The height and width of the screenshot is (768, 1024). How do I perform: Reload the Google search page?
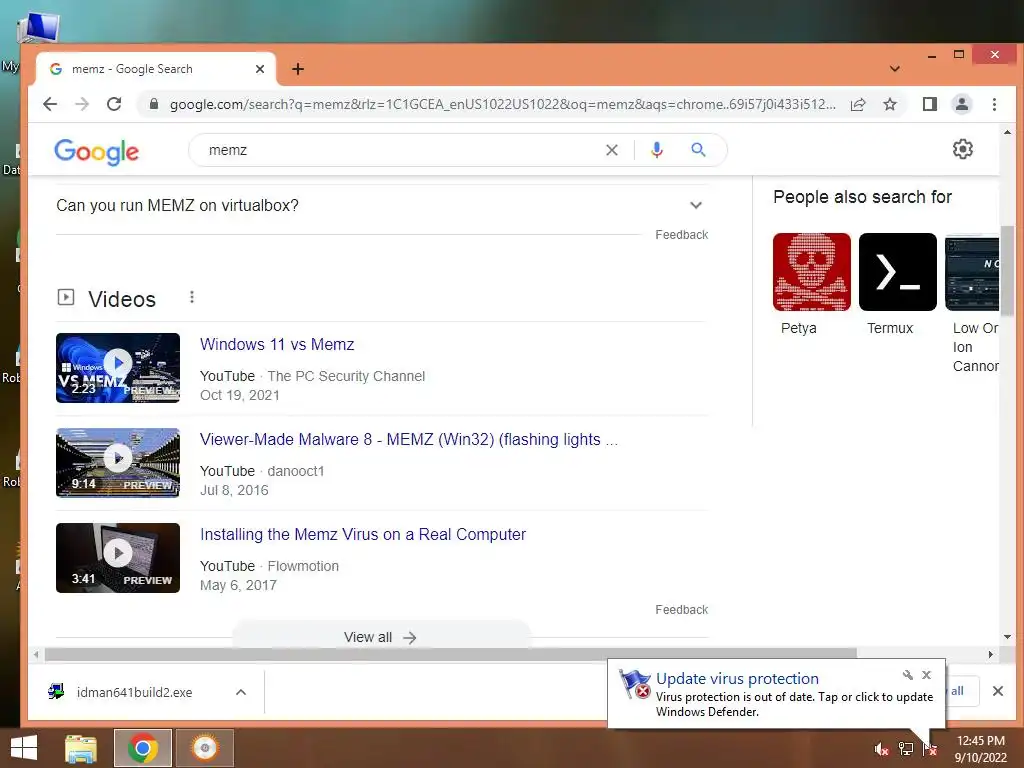coord(114,104)
